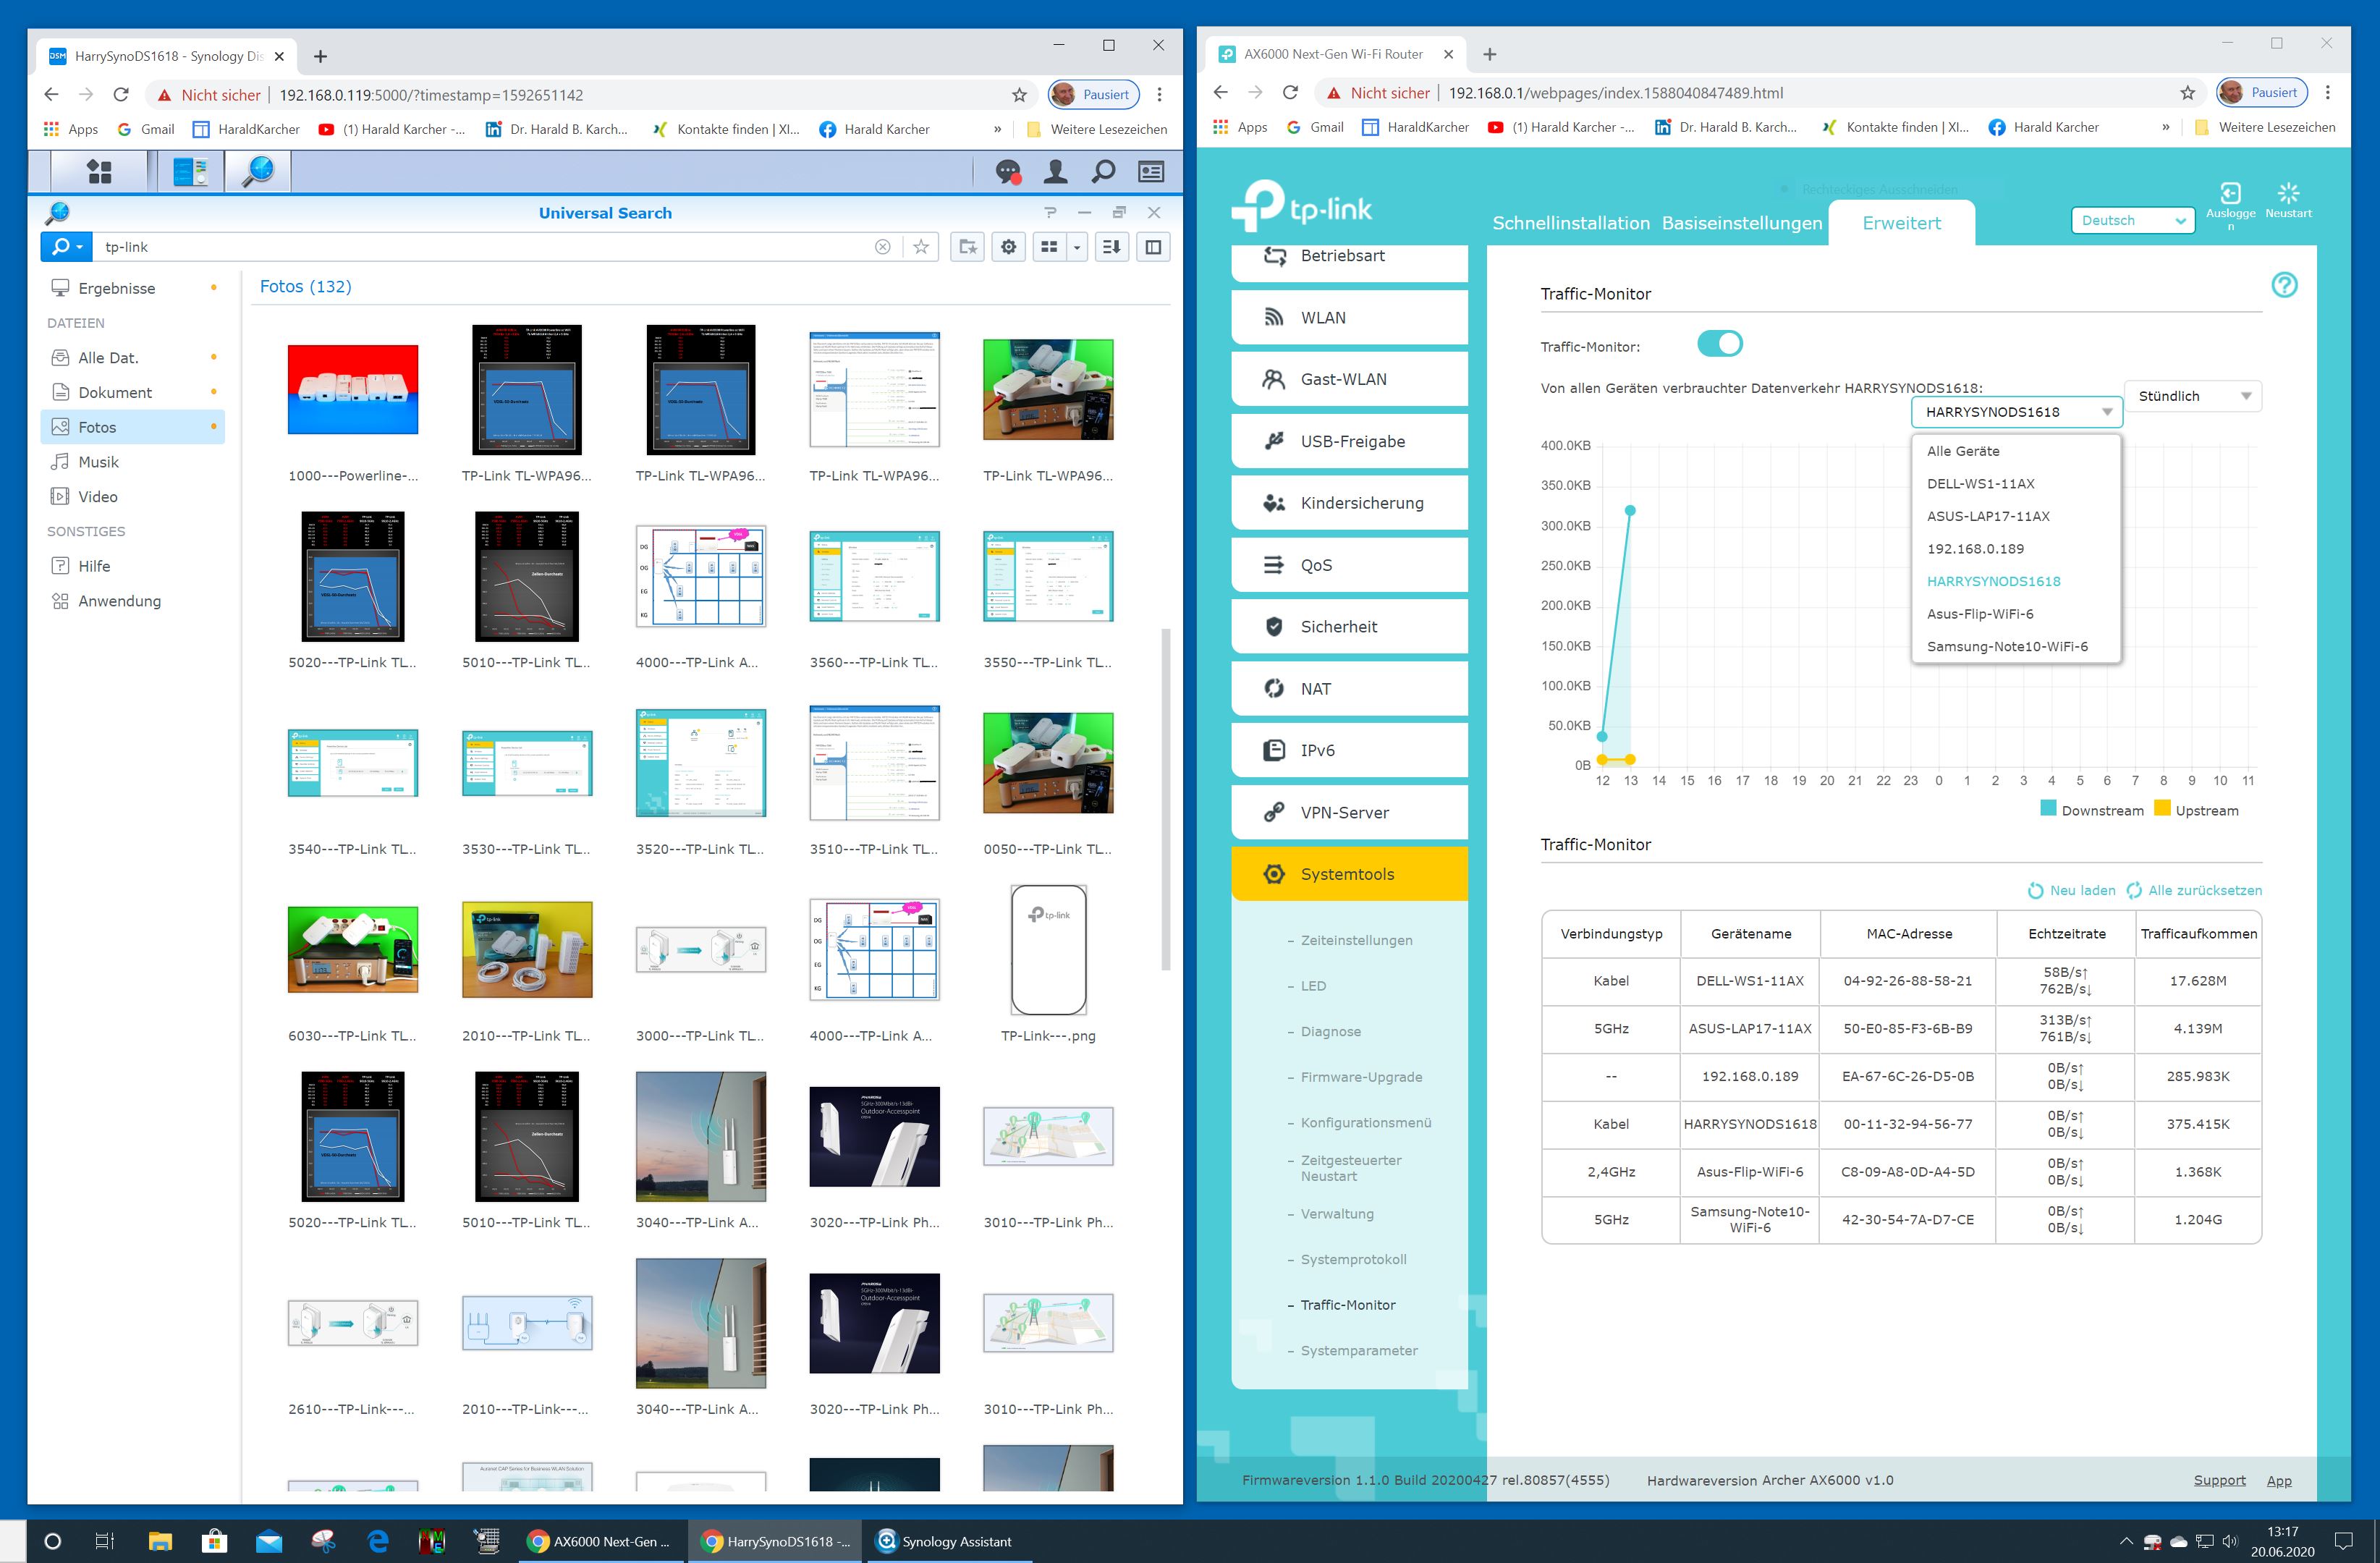Open Synology DSM main menu icon

pyautogui.click(x=99, y=172)
